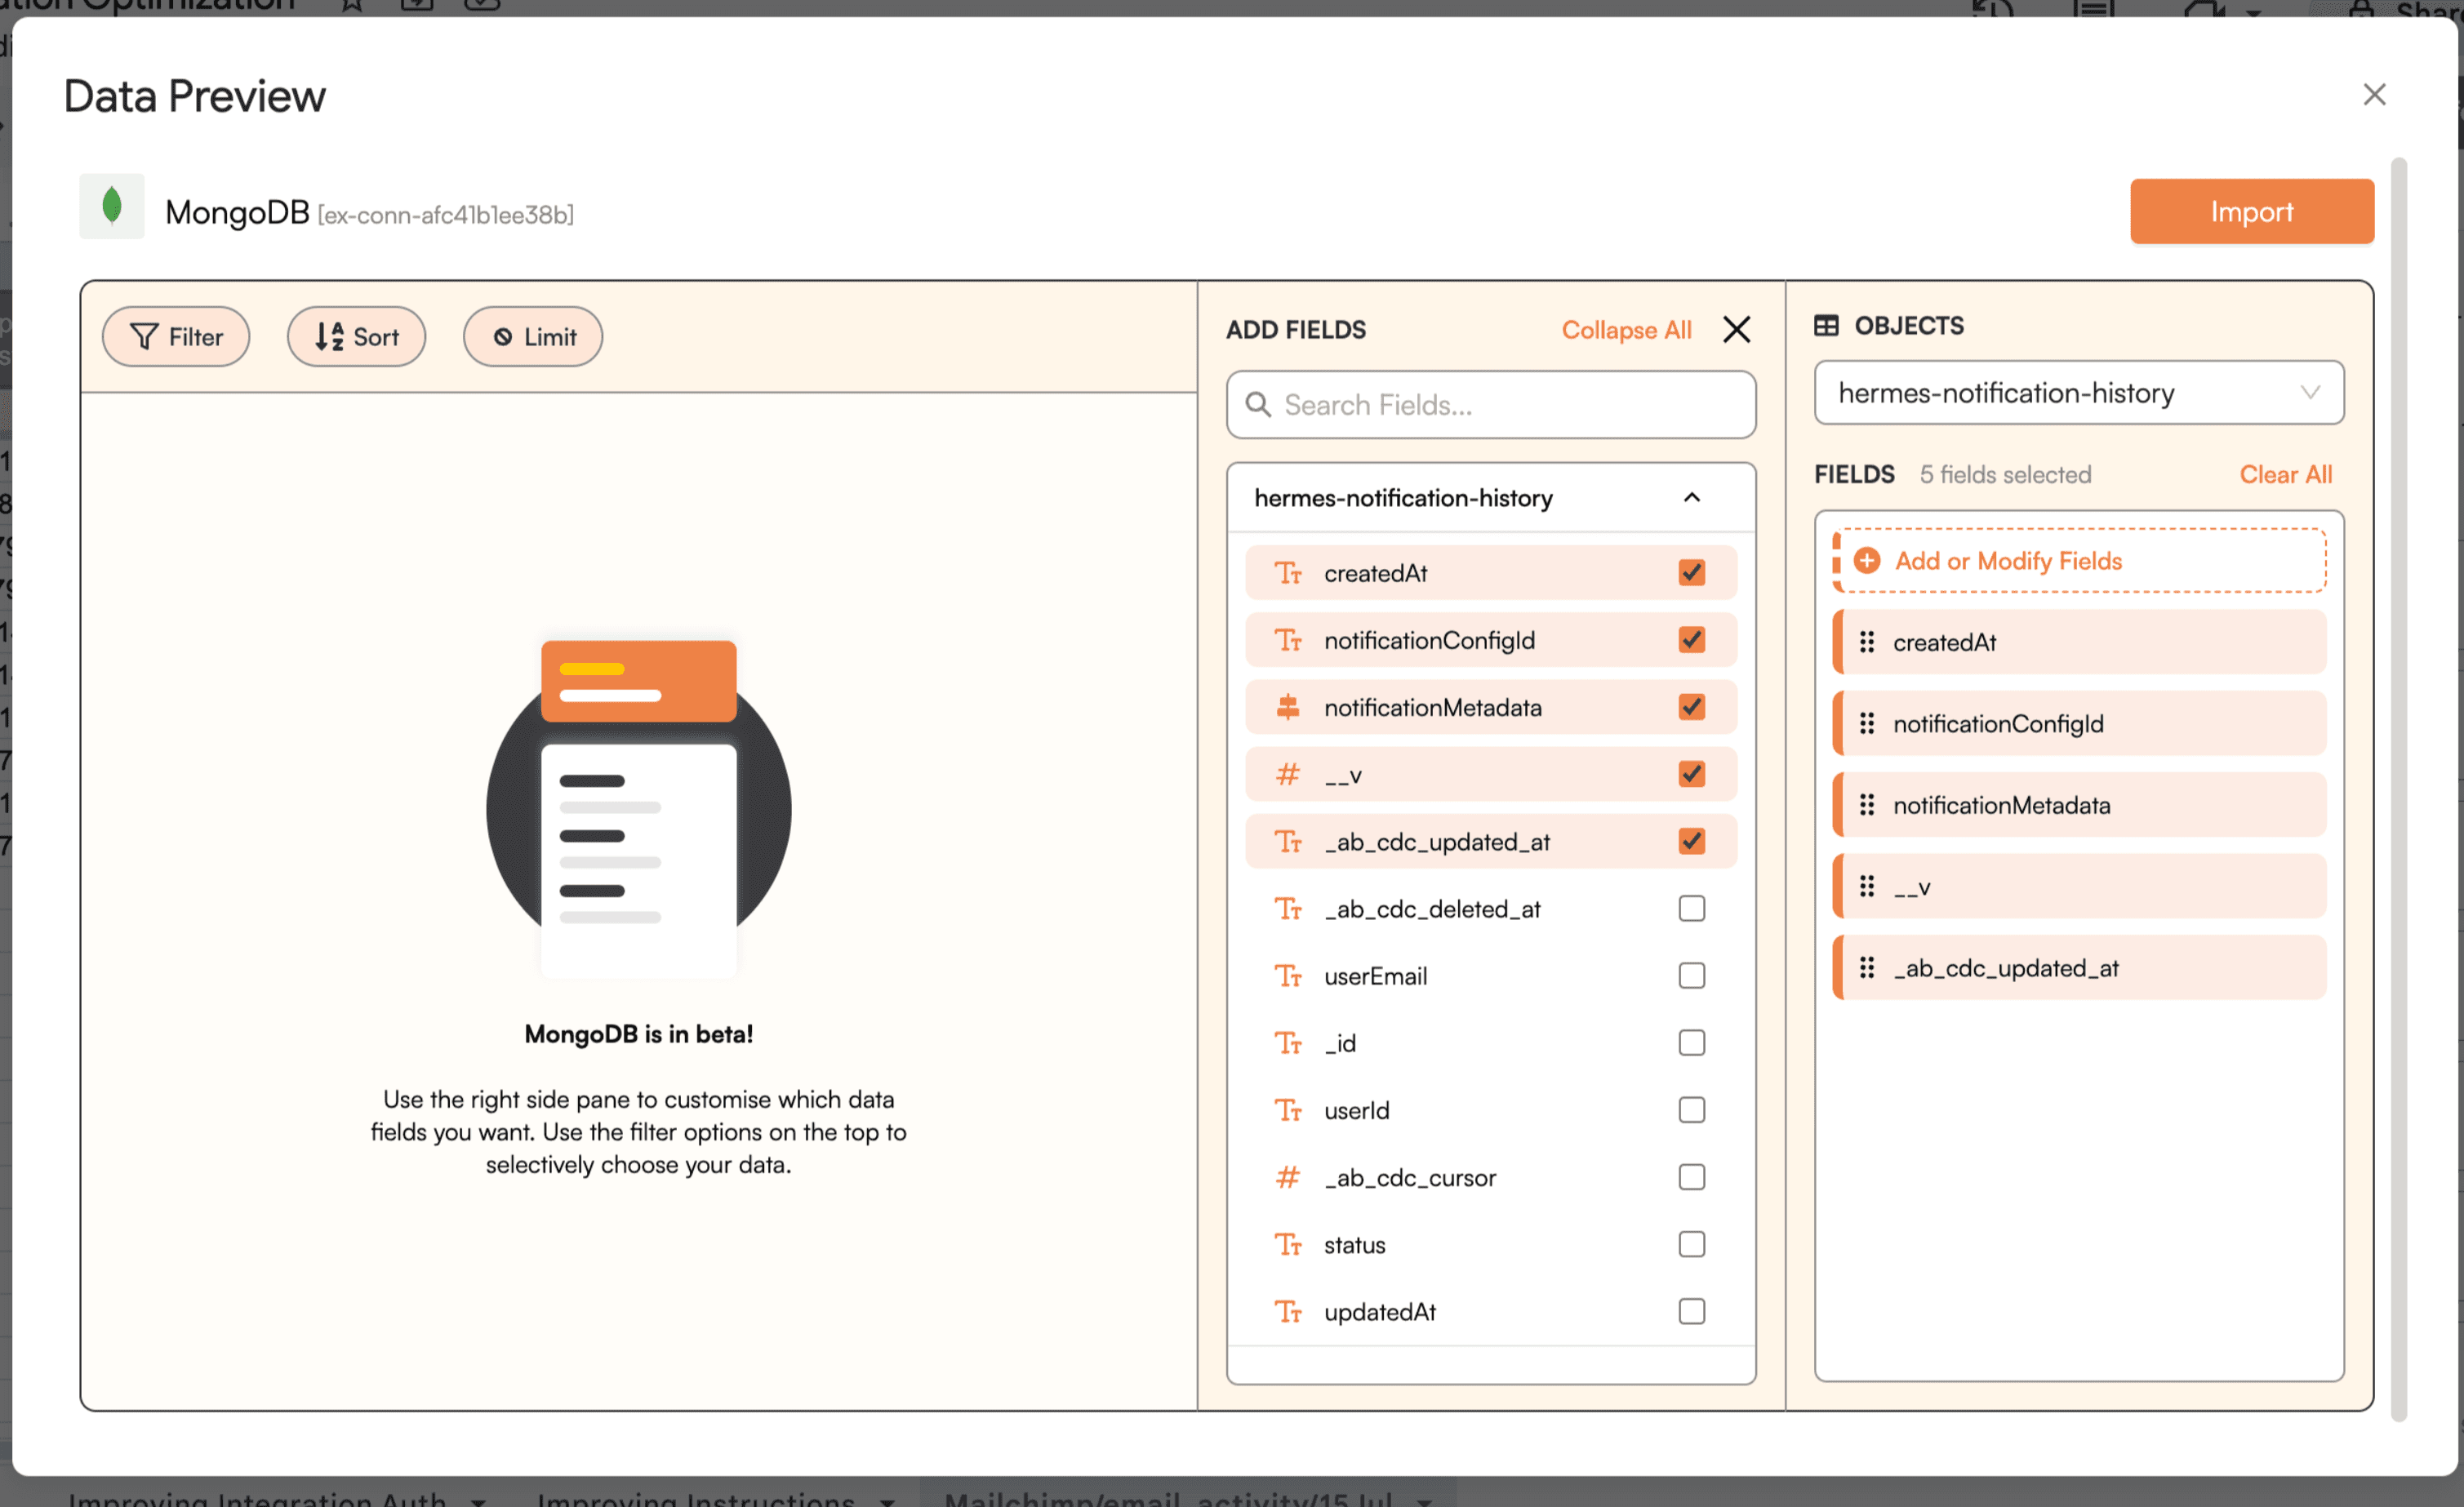
Task: Click the text type icon next to createdAt
Action: tap(1288, 573)
